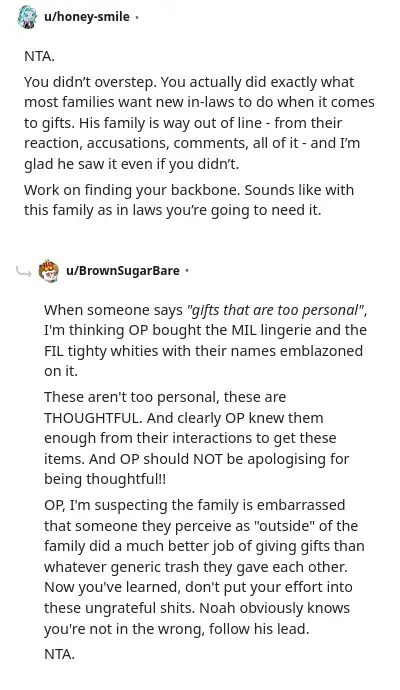Screen dimensions: 400x690
Task: Click the capitalized word "THOUGHTFUL."
Action: click(93, 418)
